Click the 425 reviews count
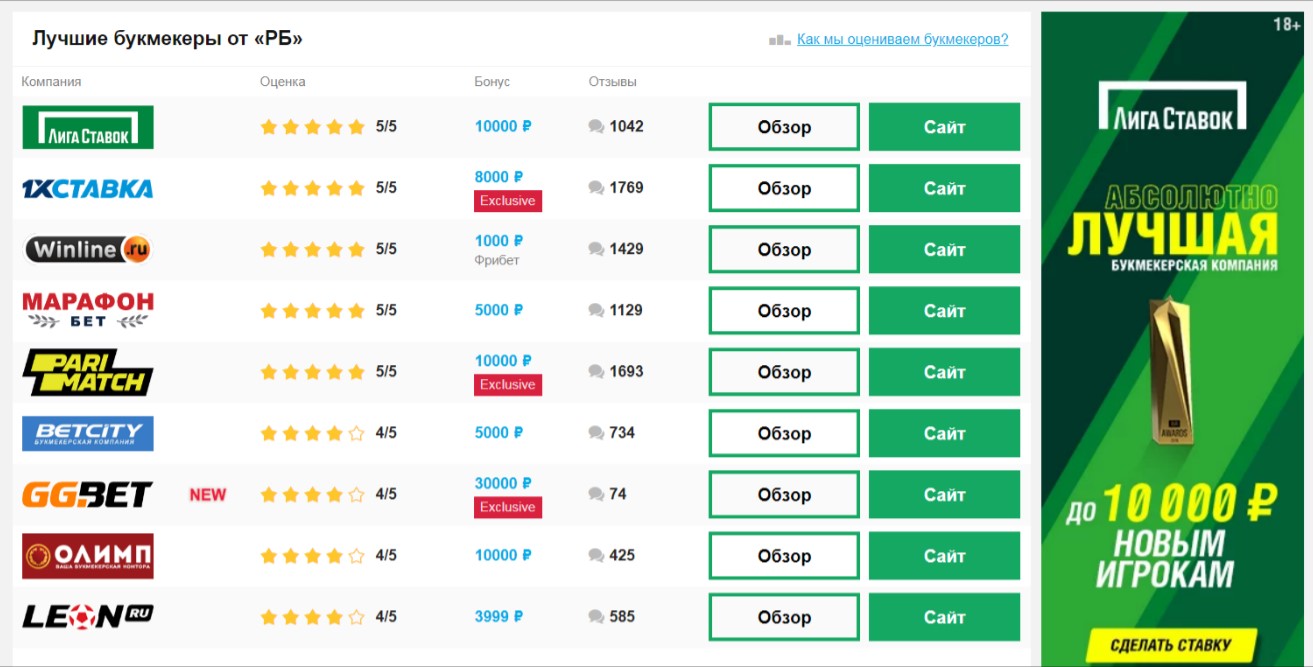Image resolution: width=1313 pixels, height=667 pixels. [622, 556]
